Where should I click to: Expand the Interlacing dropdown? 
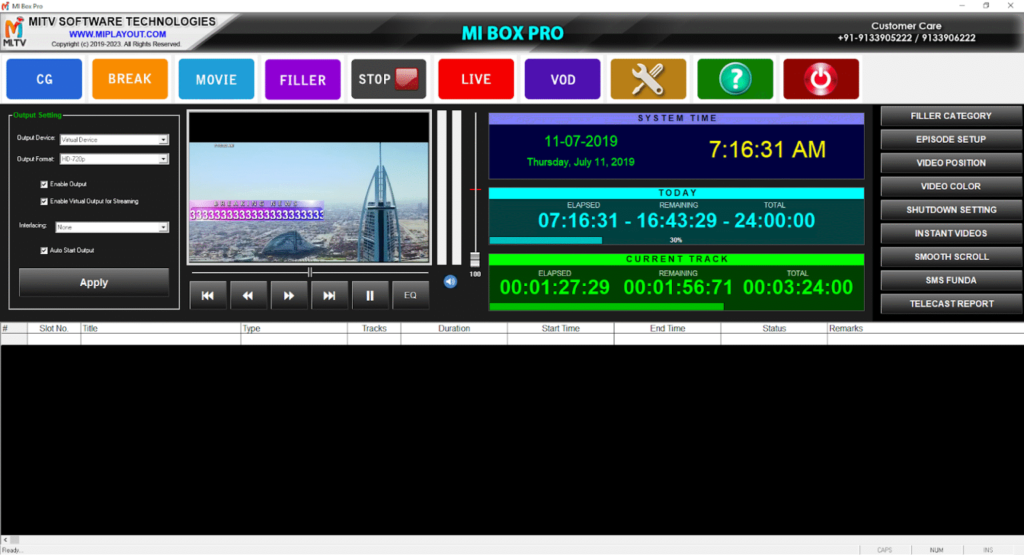tap(164, 227)
